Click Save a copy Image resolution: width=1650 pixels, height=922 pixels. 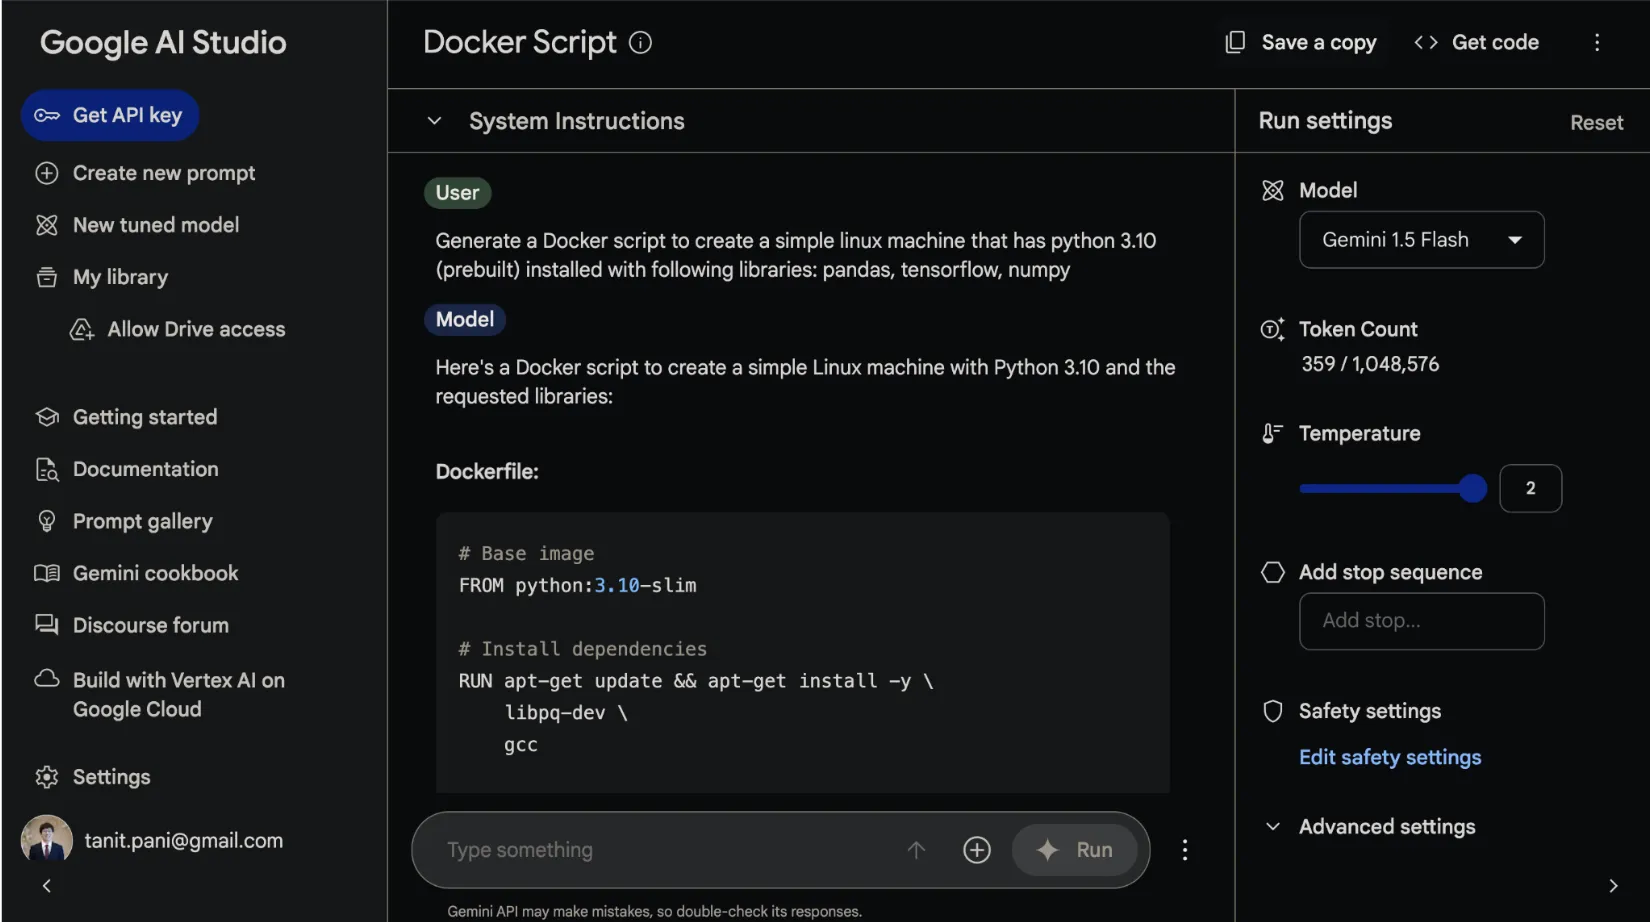(x=1319, y=42)
